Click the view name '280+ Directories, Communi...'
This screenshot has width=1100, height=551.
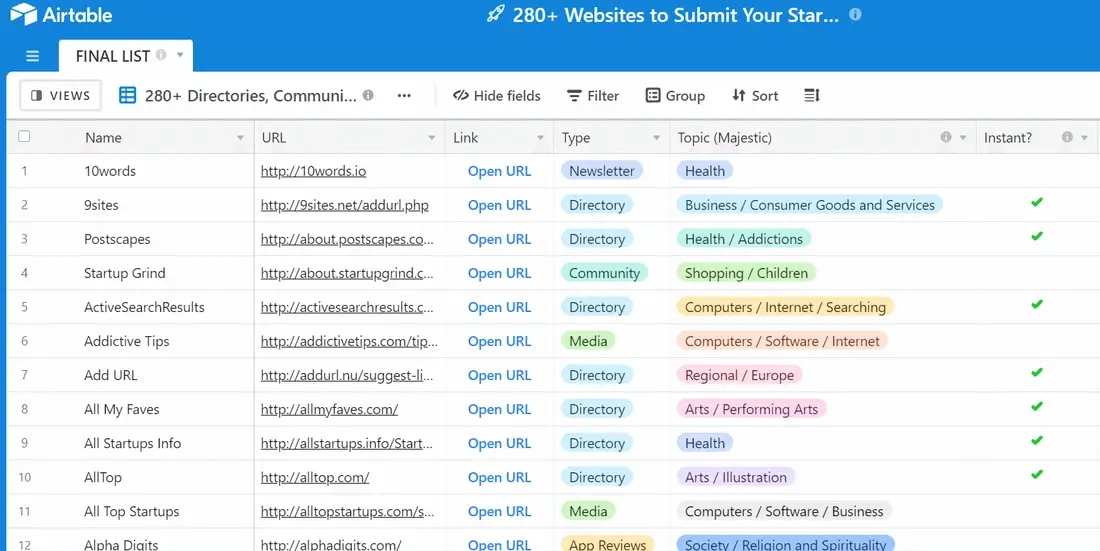250,95
